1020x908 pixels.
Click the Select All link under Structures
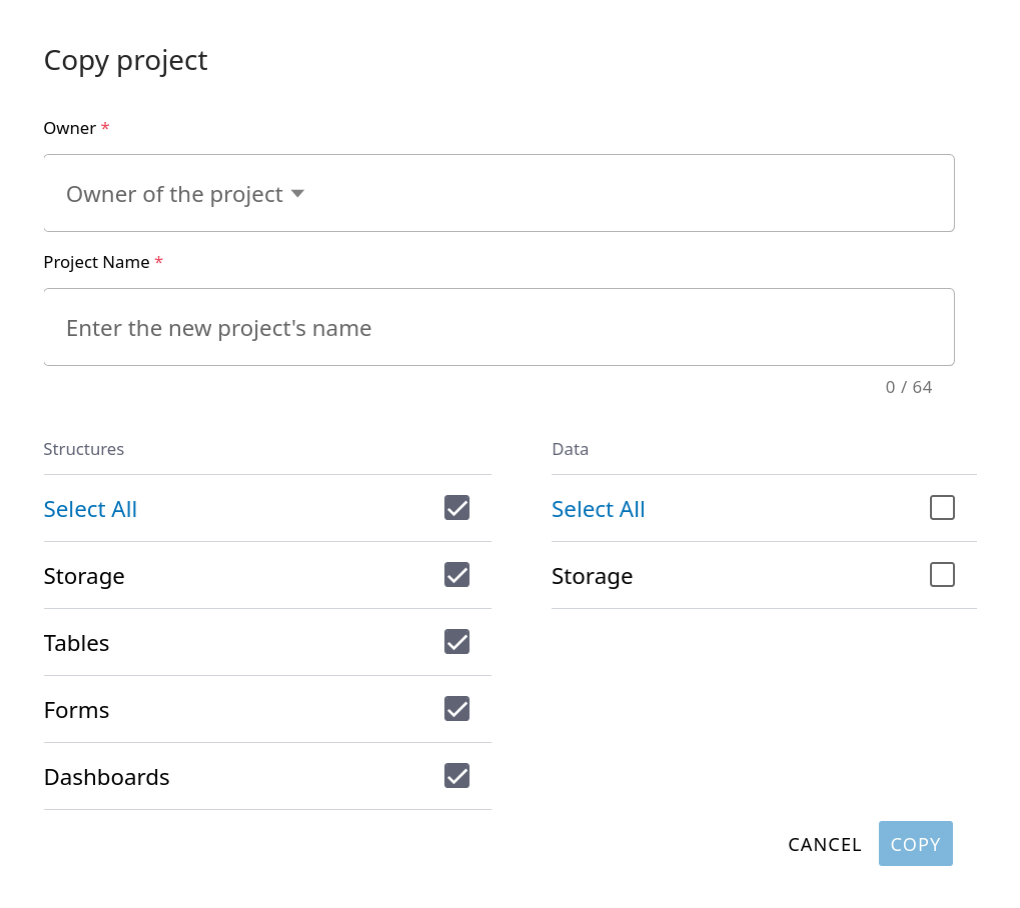click(x=90, y=509)
